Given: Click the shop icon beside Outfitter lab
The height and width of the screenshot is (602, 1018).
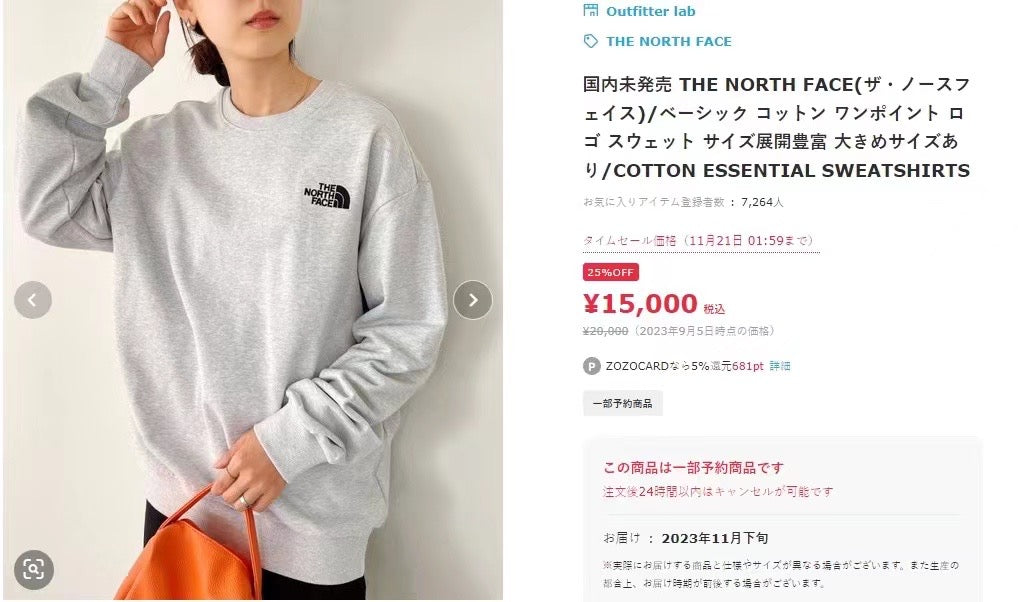Looking at the screenshot, I should (591, 10).
